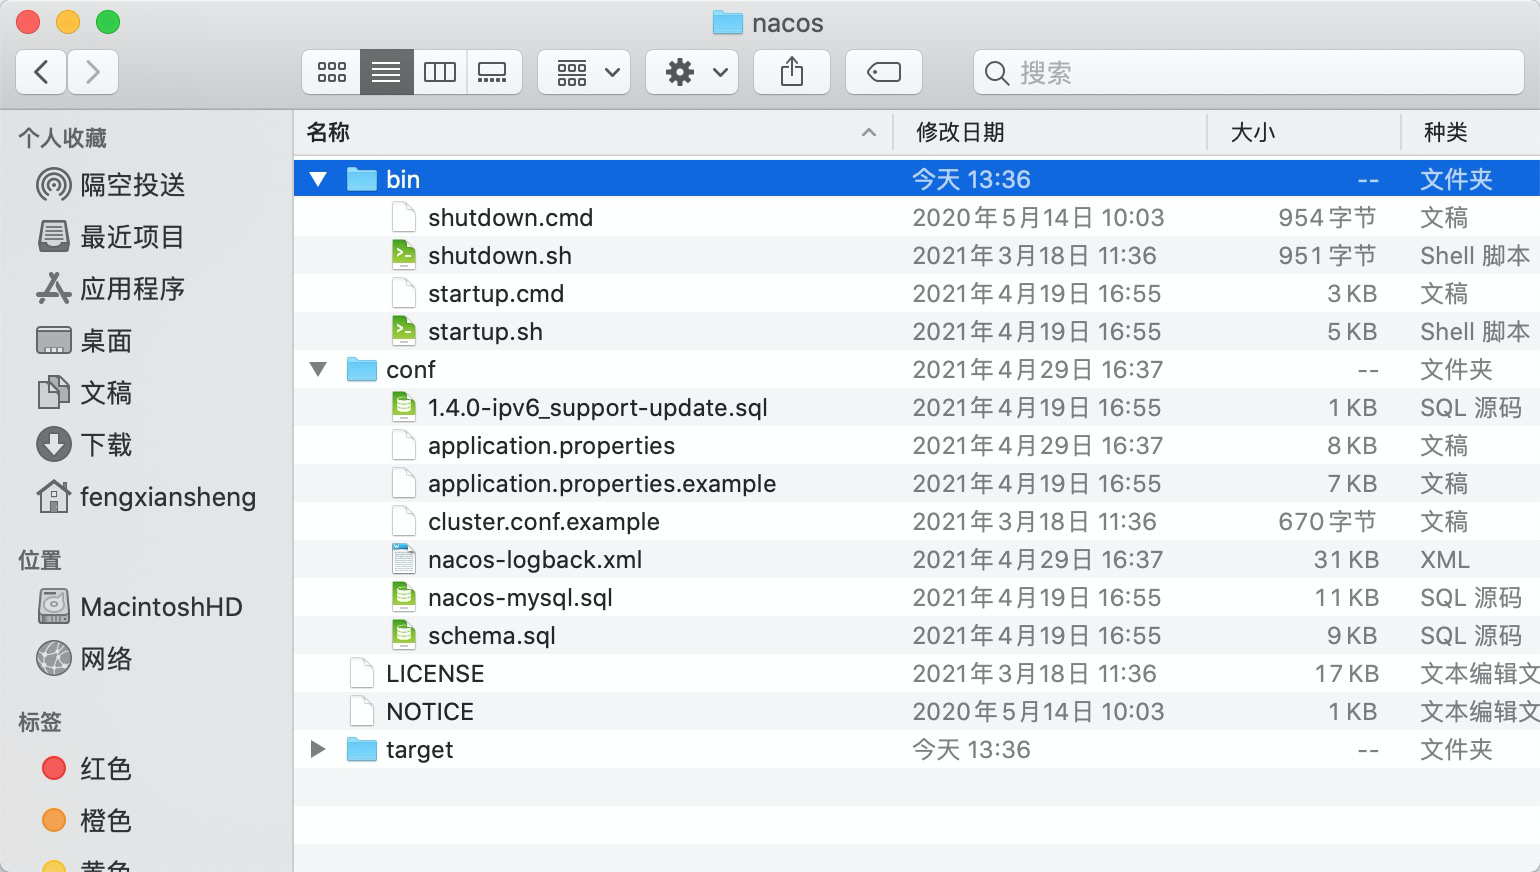The width and height of the screenshot is (1540, 872).
Task: Select the target folder icon
Action: click(361, 749)
